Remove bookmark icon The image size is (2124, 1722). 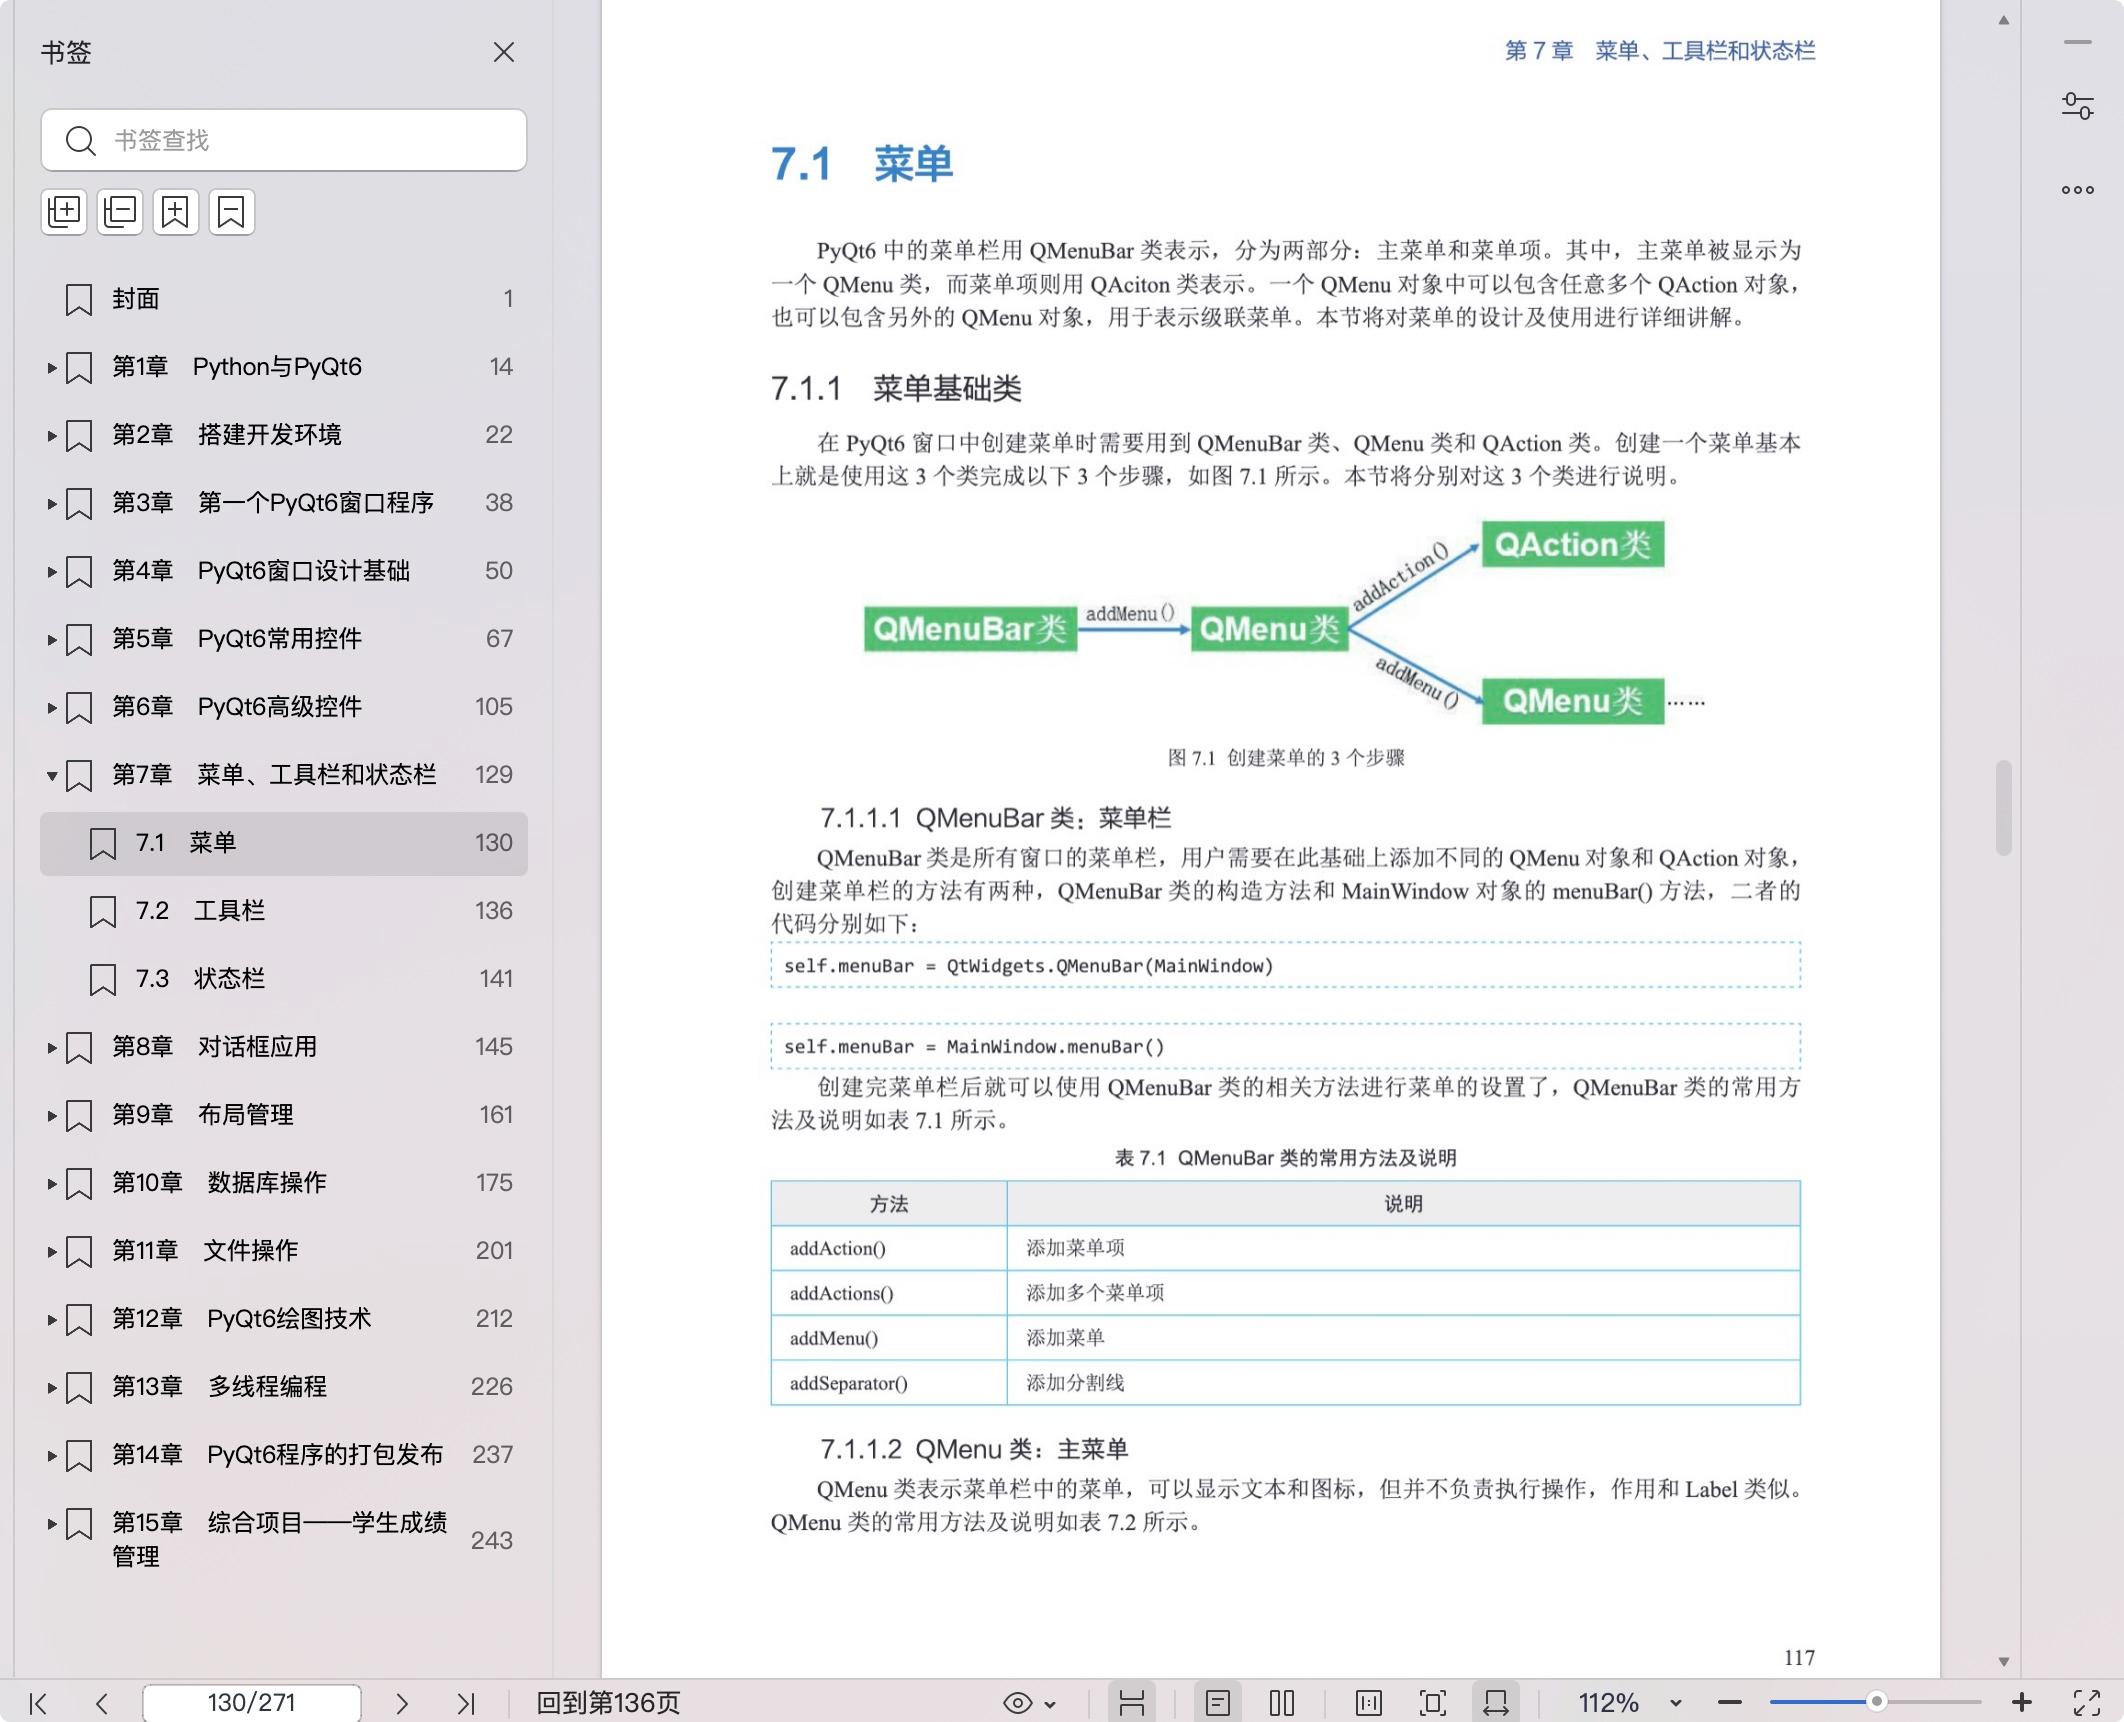click(x=232, y=211)
